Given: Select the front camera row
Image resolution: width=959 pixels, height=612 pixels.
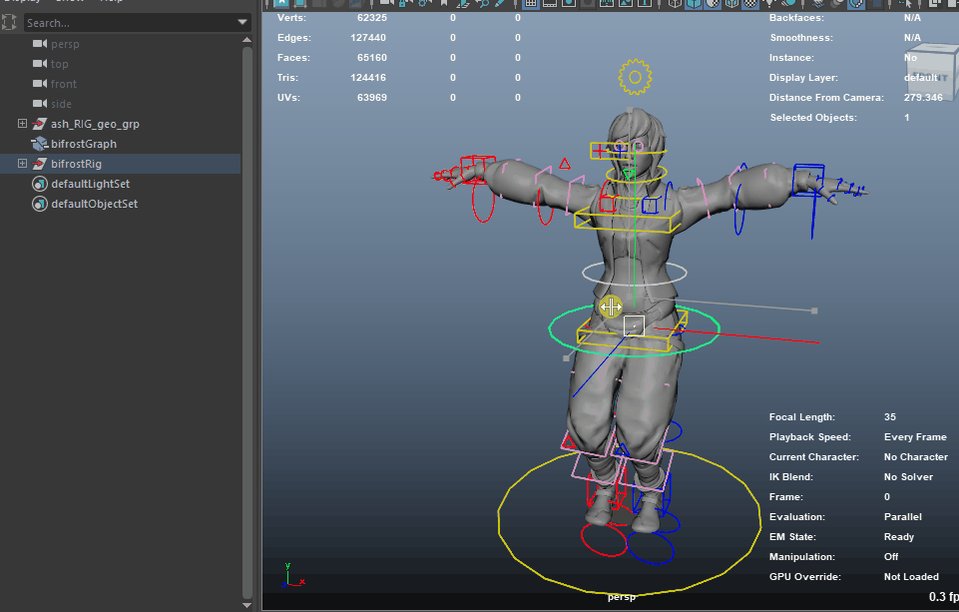Looking at the screenshot, I should coord(64,84).
